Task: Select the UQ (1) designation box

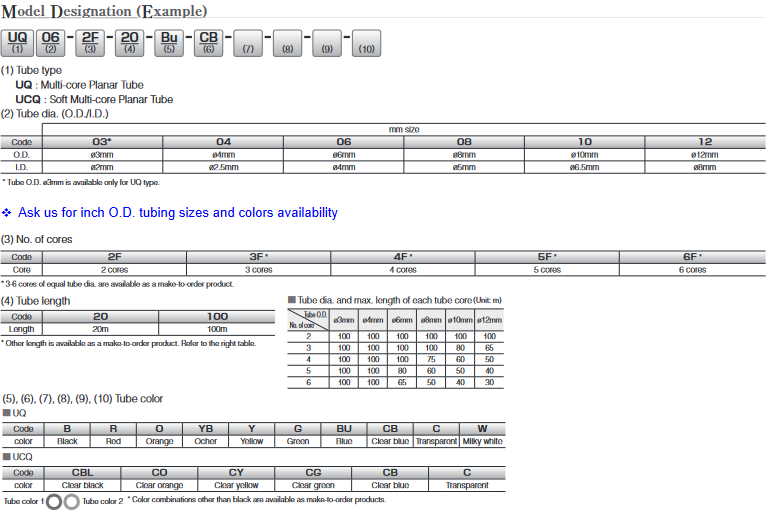Action: (x=17, y=43)
